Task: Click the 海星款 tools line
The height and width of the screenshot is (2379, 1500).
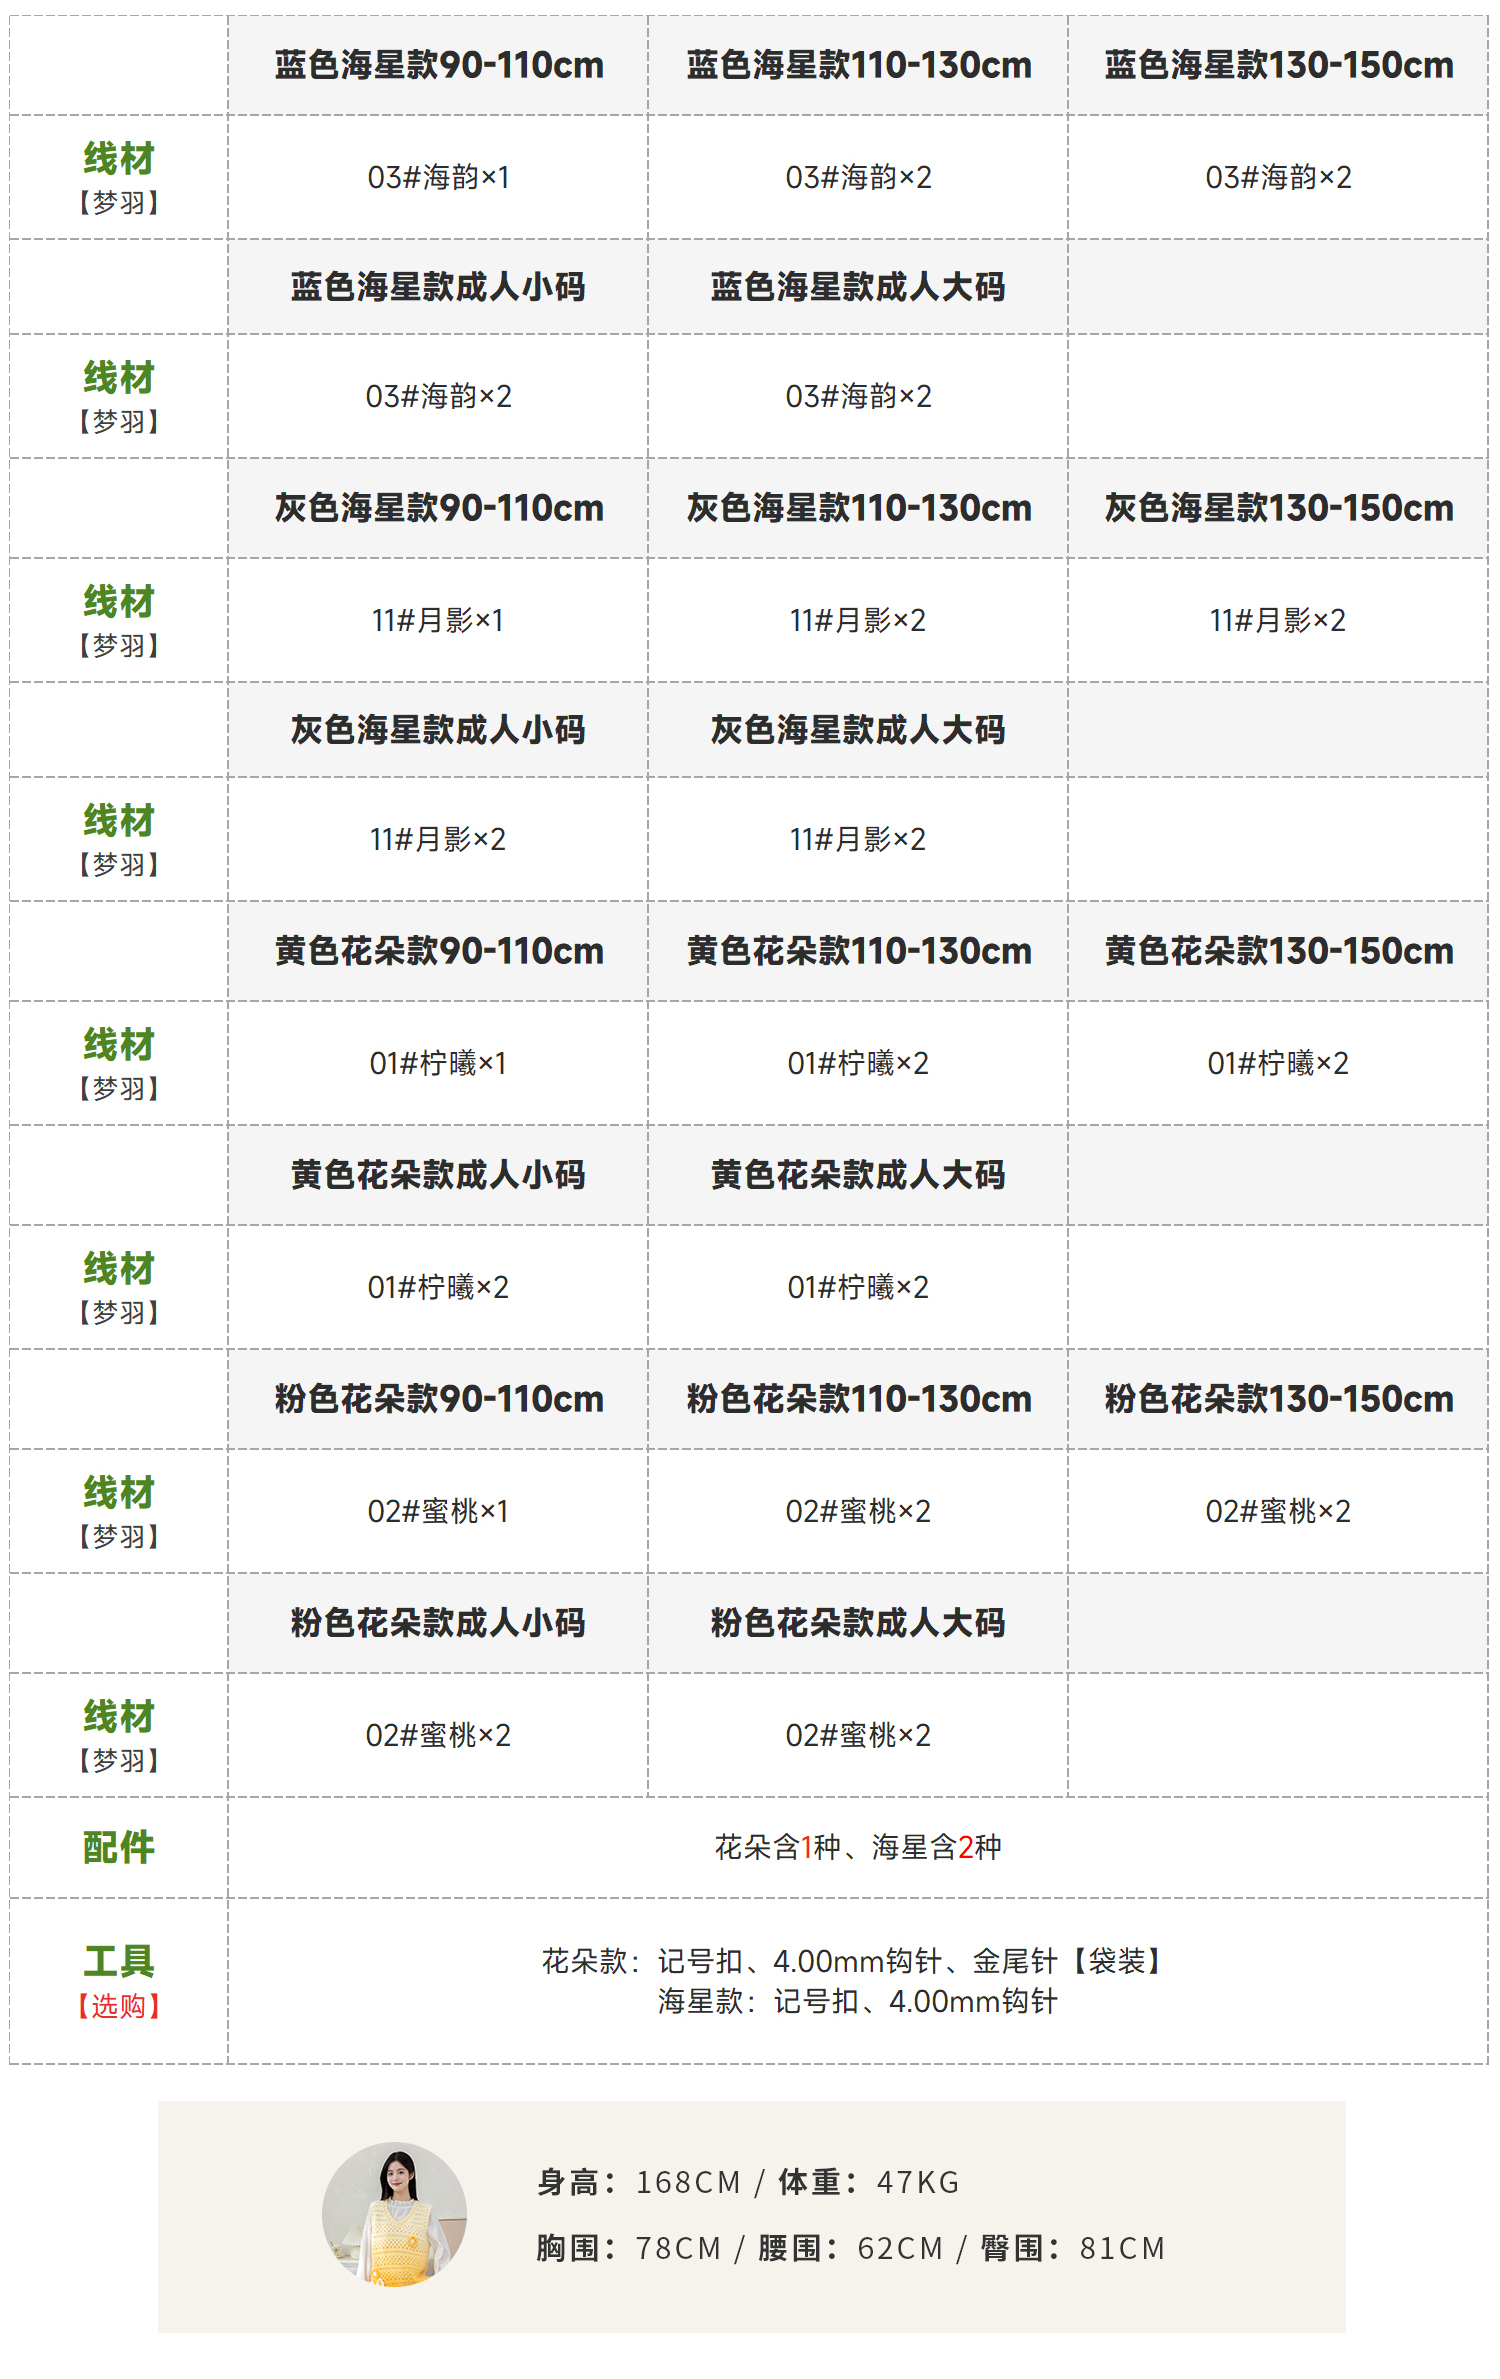Action: point(857,2002)
